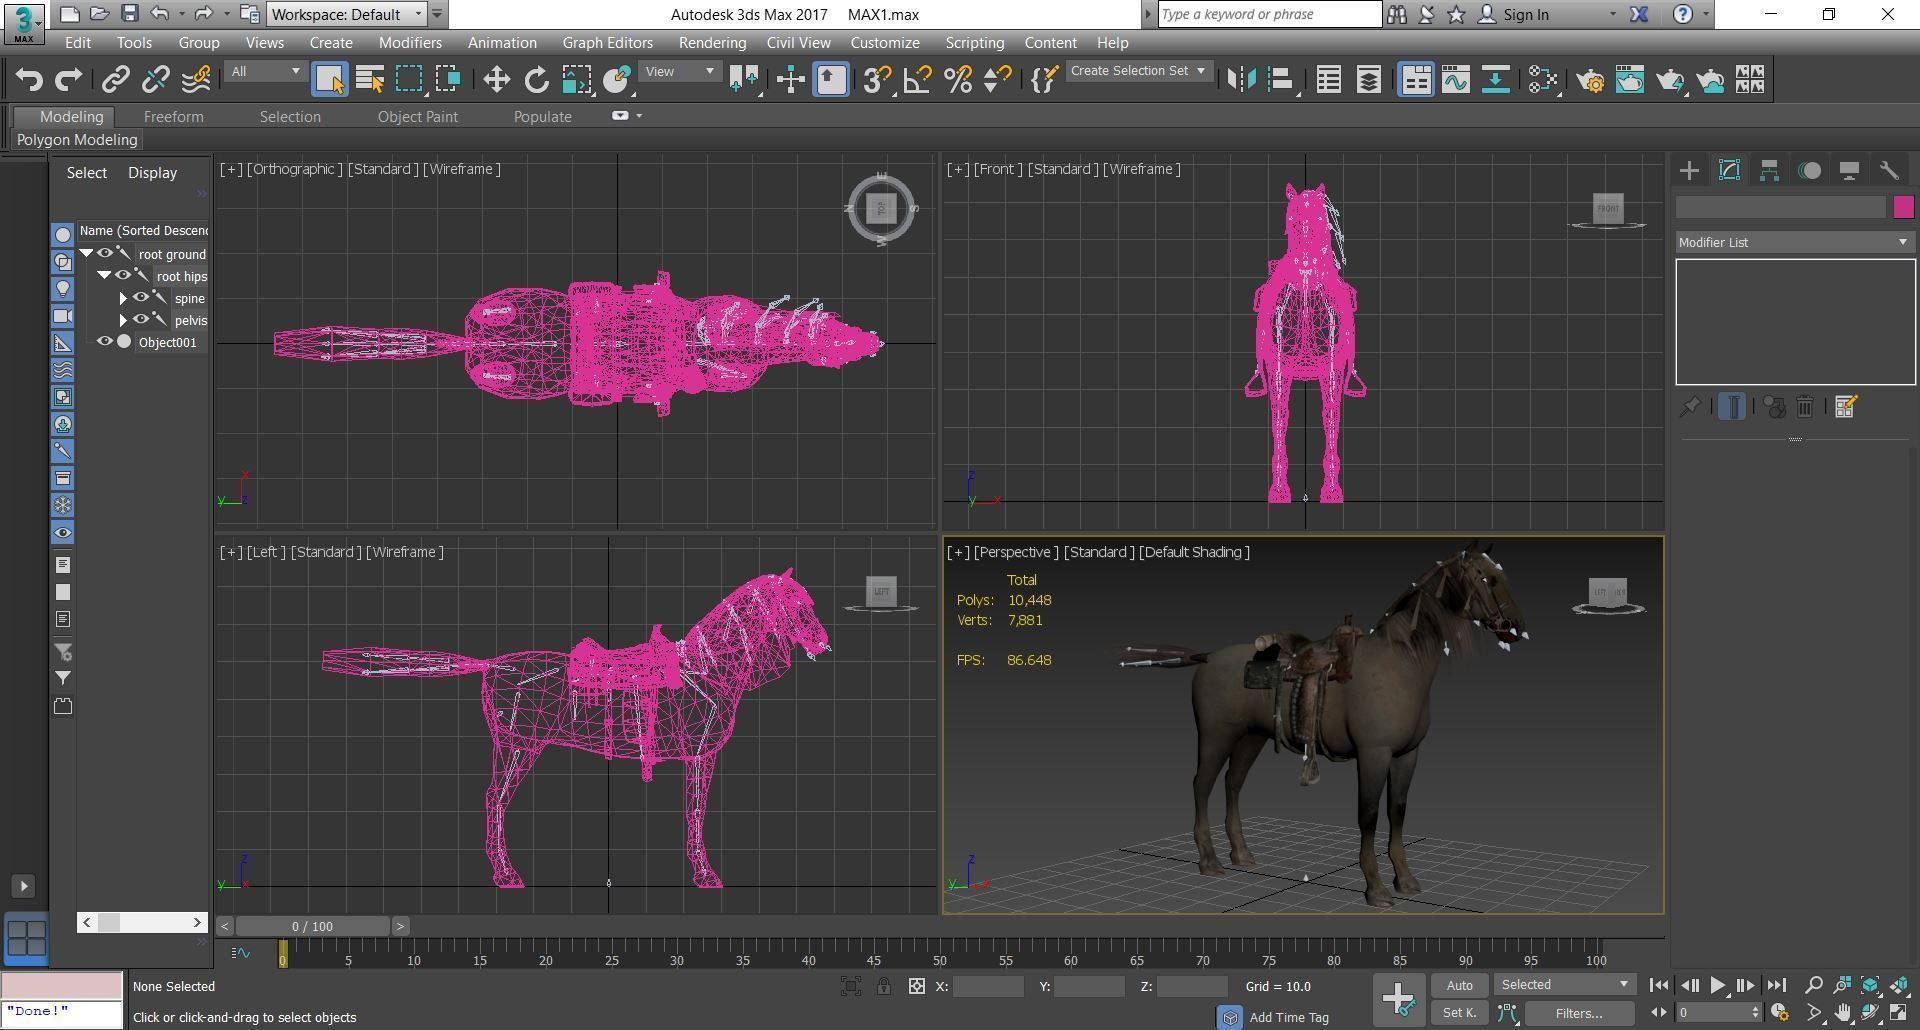The width and height of the screenshot is (1920, 1030).
Task: Click the Pin Stack icon
Action: (1690, 406)
